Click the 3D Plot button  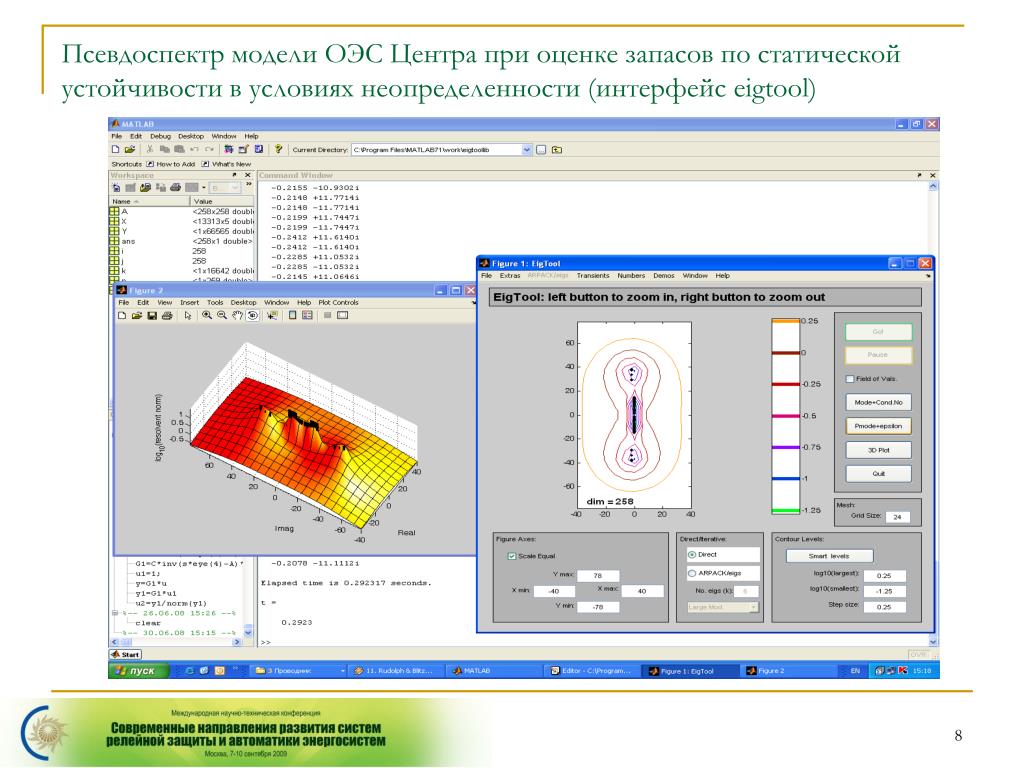click(x=878, y=450)
